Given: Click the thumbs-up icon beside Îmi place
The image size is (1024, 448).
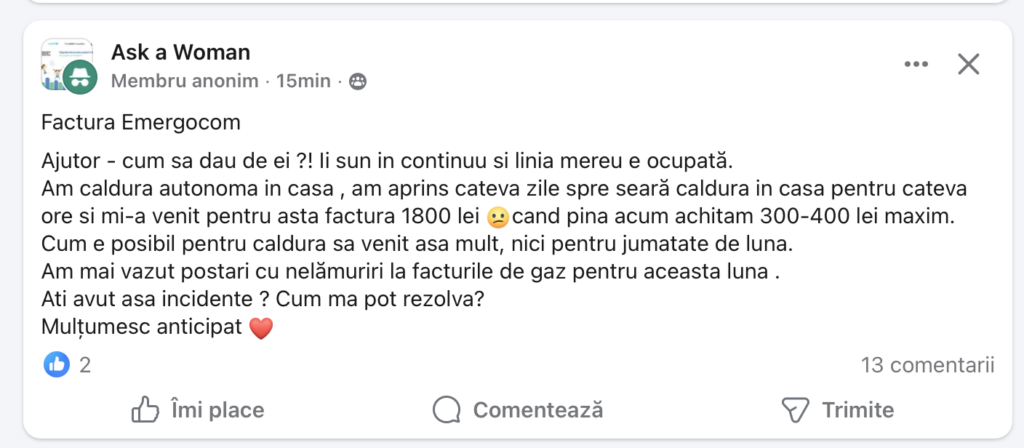Looking at the screenshot, I should point(146,409).
